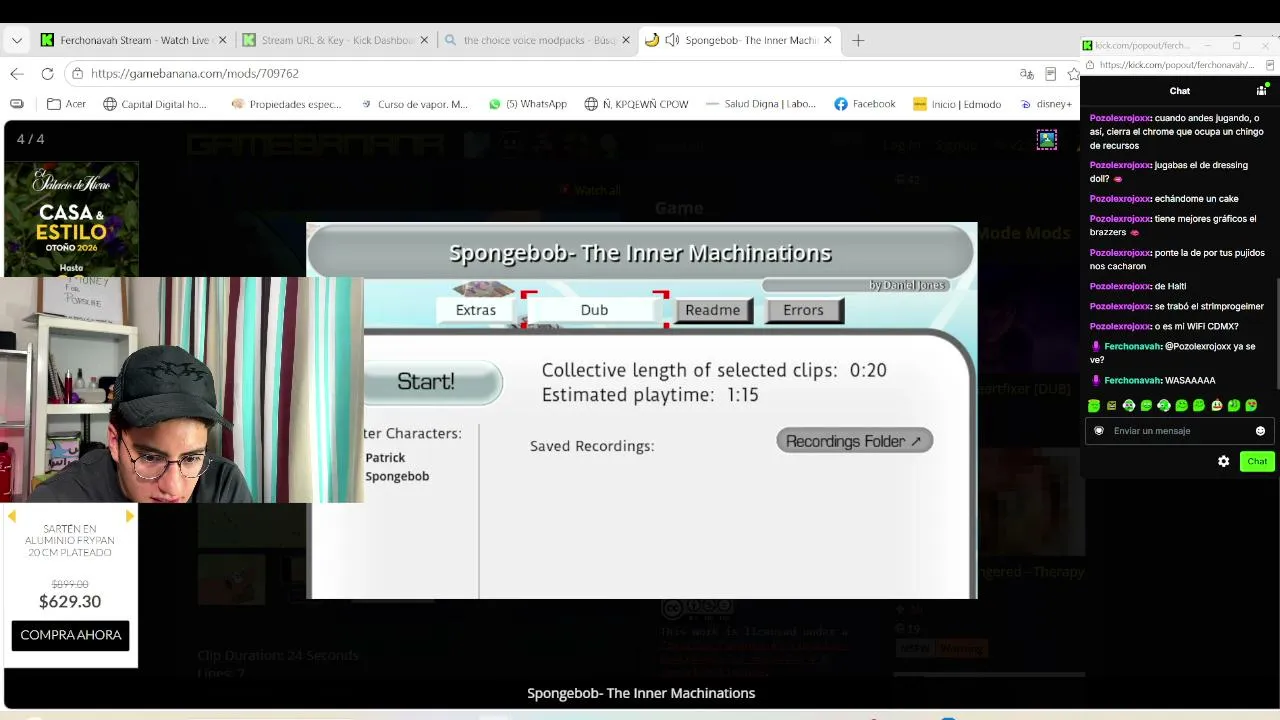Click the Spongebob character name
The height and width of the screenshot is (720, 1280).
(x=397, y=476)
